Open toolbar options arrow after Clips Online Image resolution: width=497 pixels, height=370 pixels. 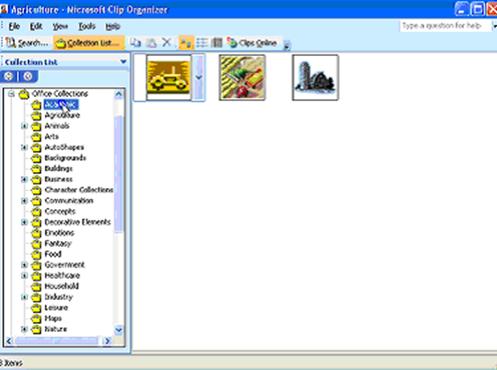click(x=286, y=45)
